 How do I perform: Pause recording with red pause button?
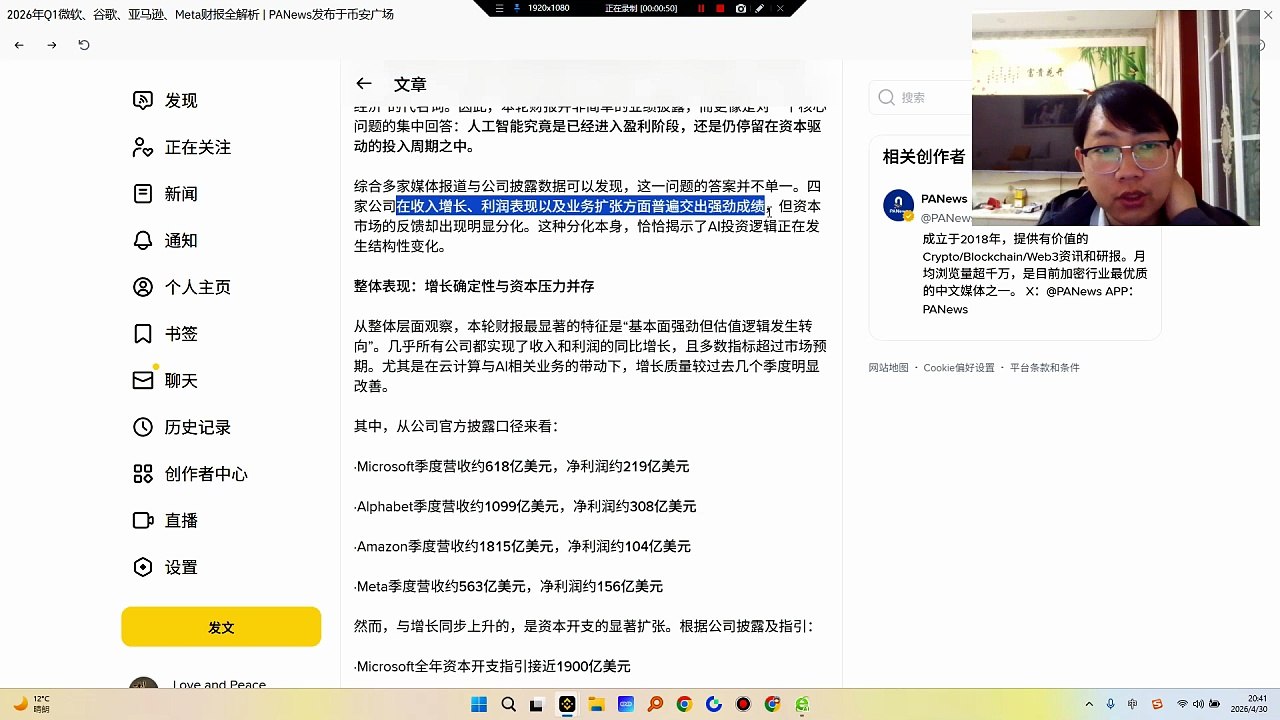(x=701, y=8)
